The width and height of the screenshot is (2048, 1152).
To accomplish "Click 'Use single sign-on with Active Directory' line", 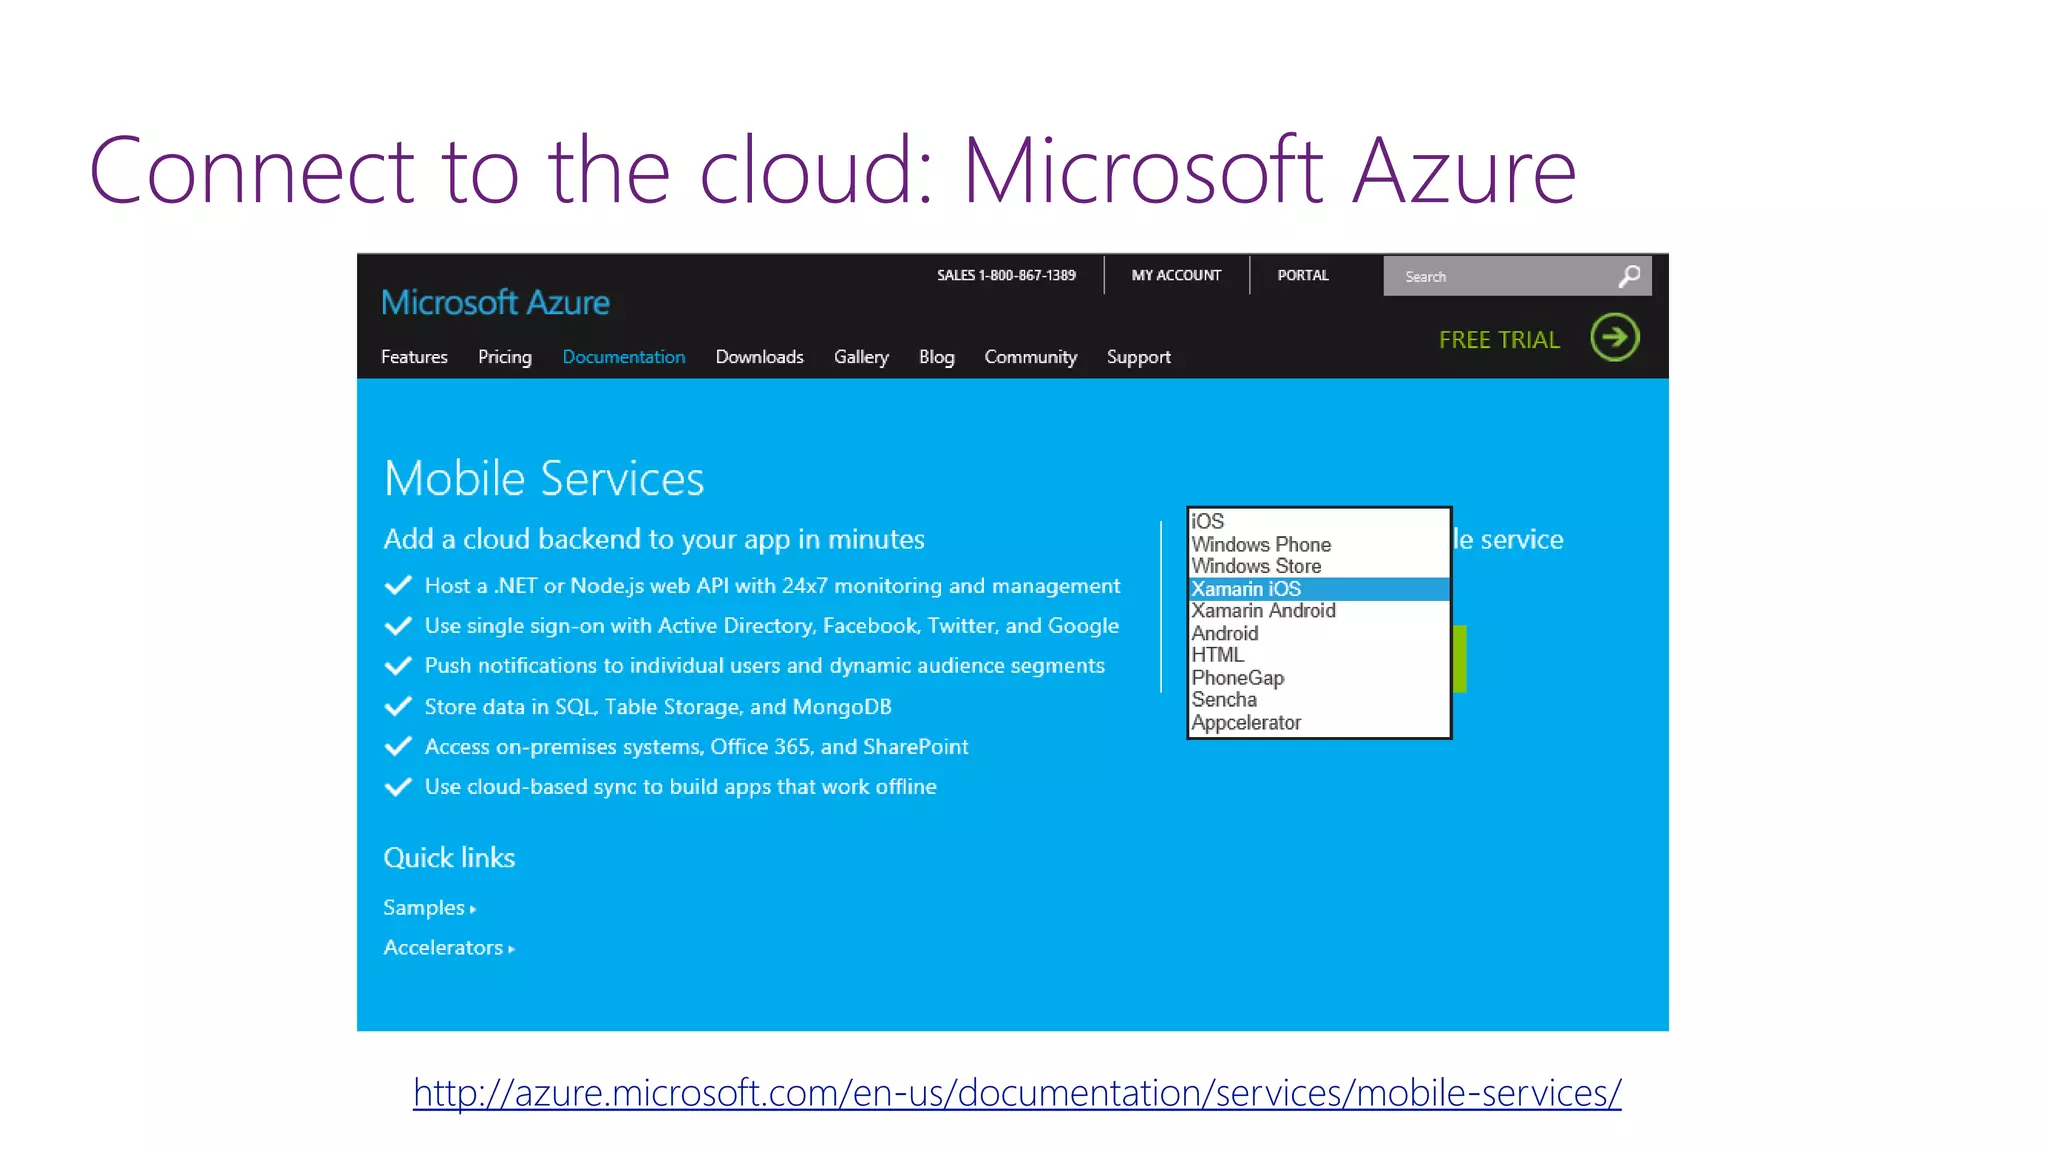I will [x=771, y=626].
